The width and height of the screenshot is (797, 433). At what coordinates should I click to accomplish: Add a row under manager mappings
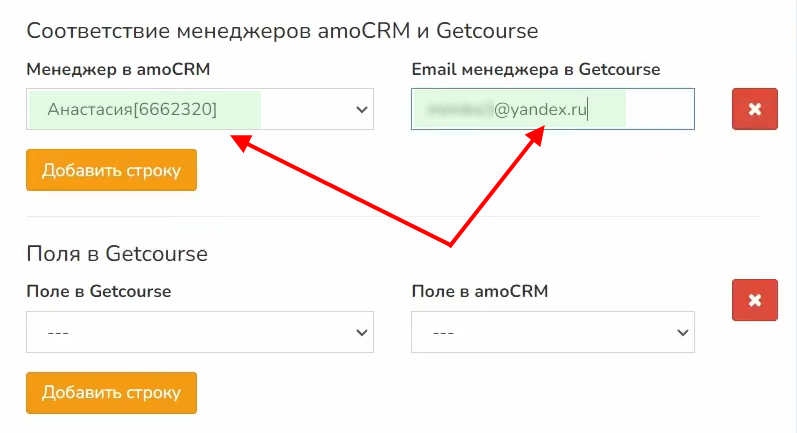111,170
